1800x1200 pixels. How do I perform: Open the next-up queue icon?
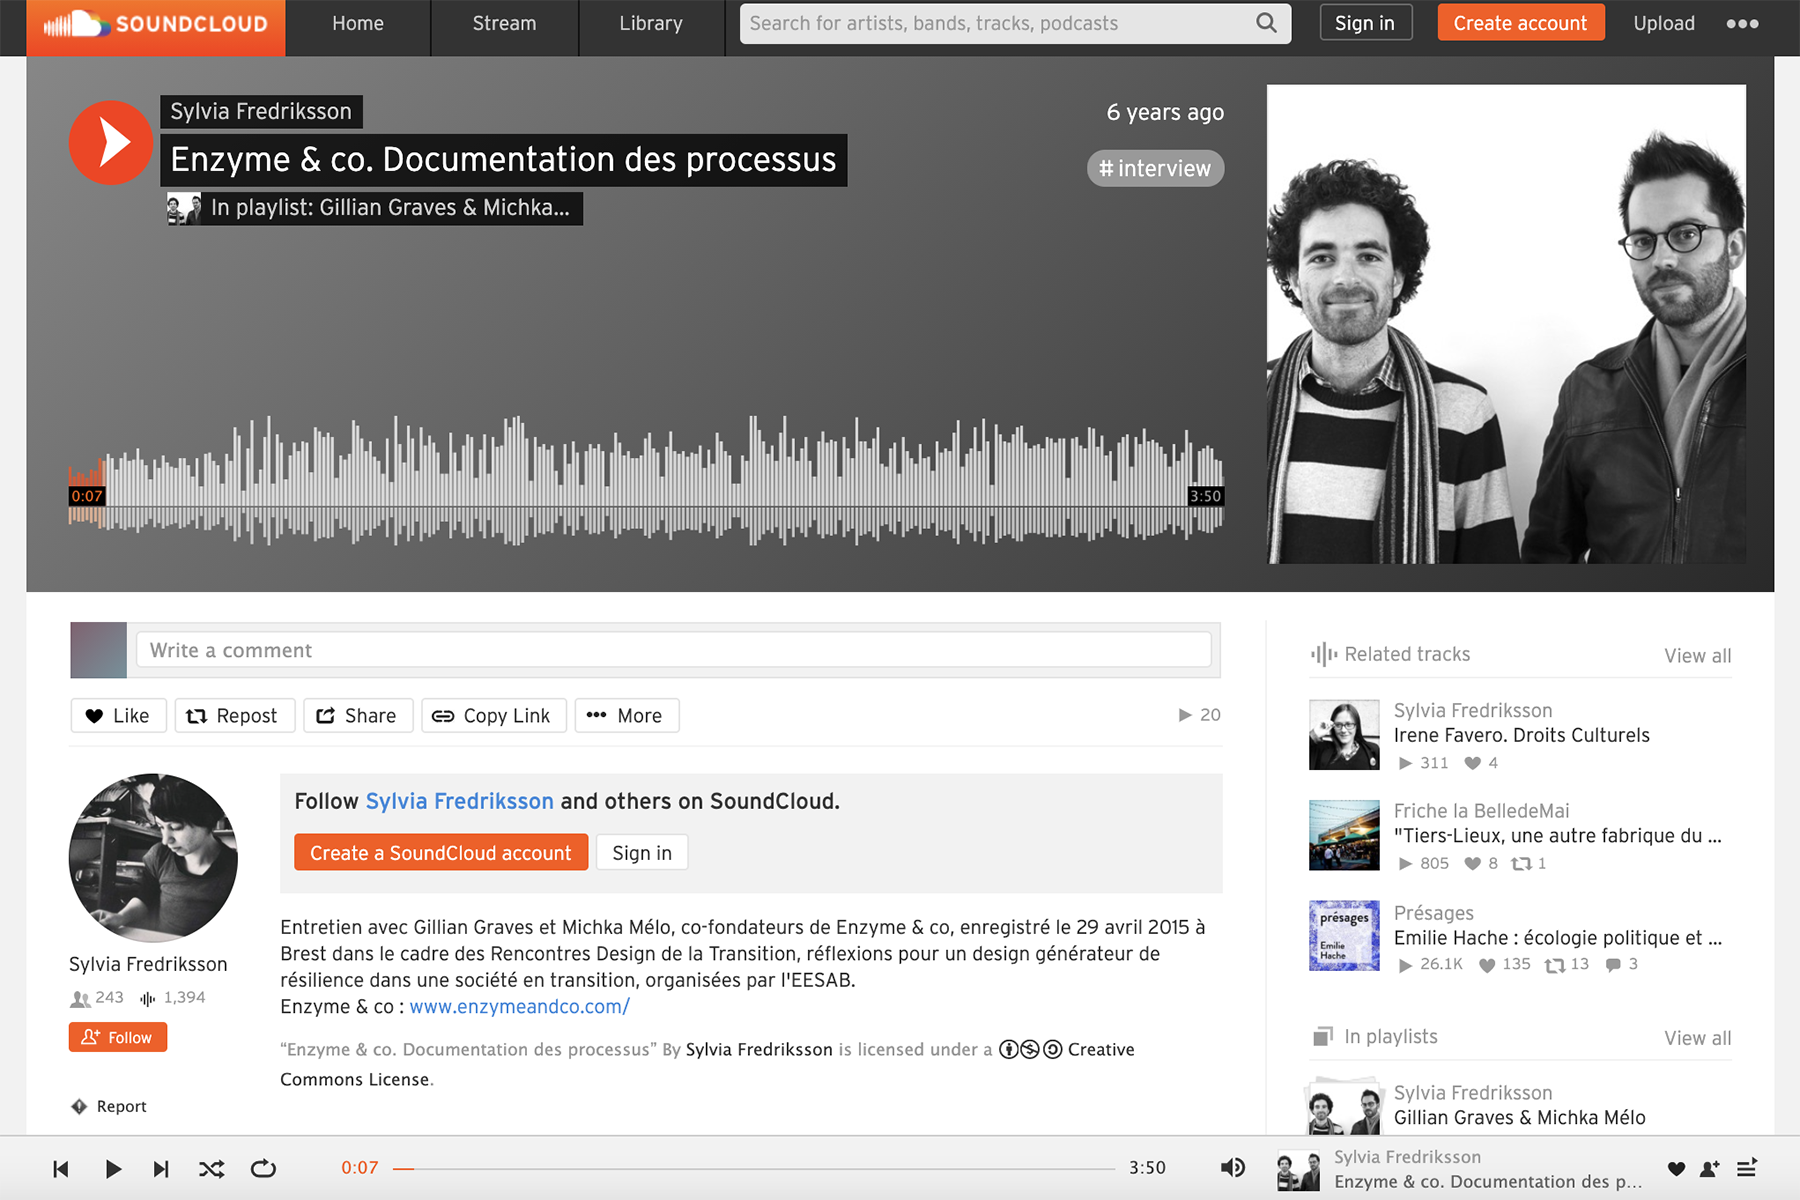click(1747, 1168)
